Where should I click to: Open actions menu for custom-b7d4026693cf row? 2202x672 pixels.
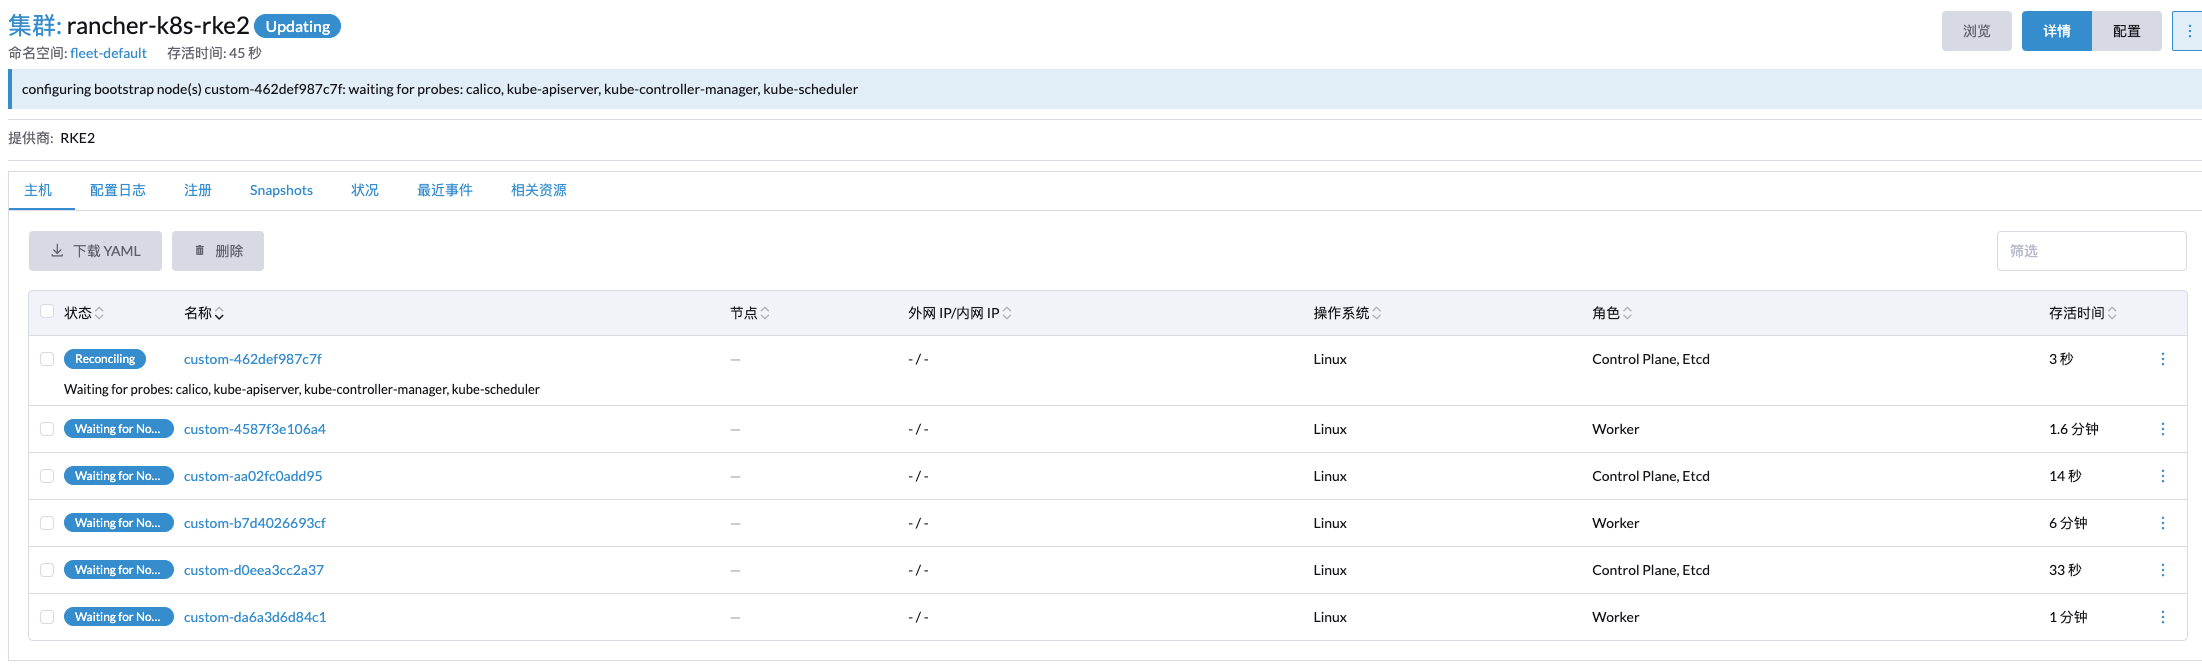coord(2162,523)
